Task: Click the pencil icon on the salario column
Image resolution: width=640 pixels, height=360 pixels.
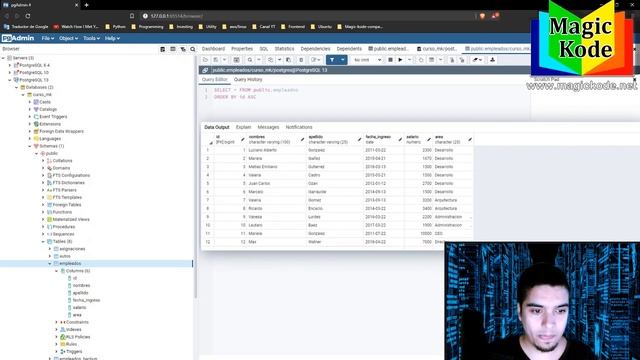Action: 429,140
